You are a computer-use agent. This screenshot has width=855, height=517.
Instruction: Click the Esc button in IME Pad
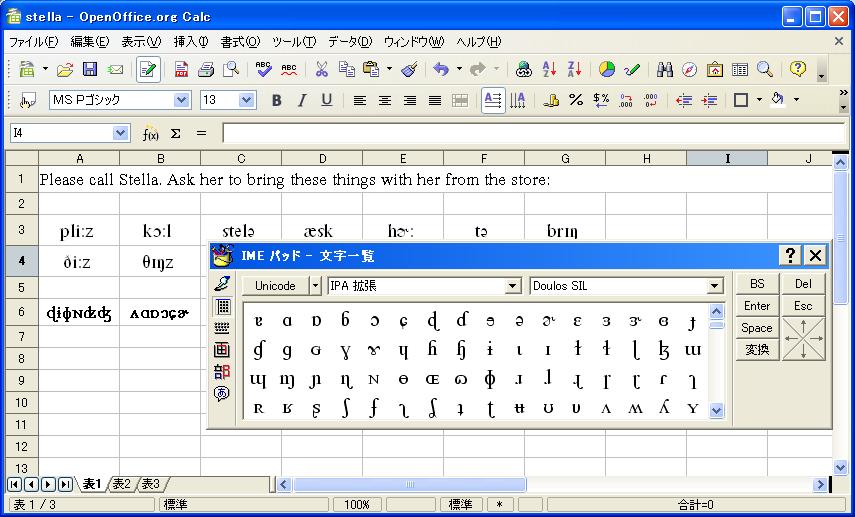coord(803,306)
